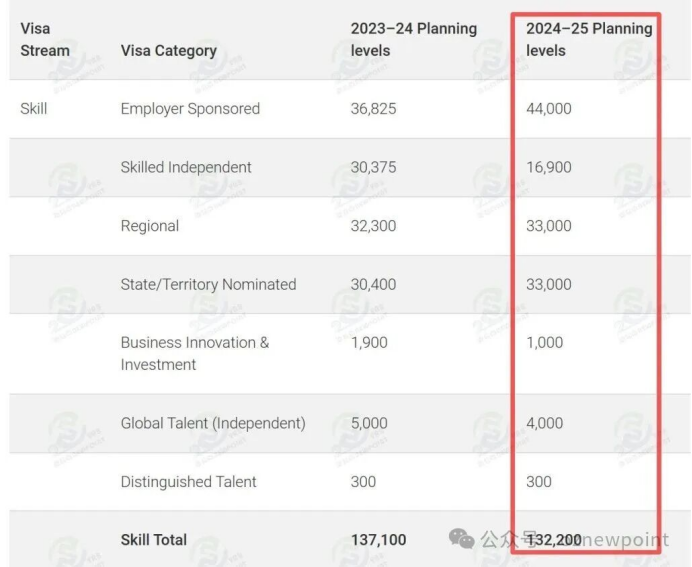
Task: Select the 44,000 value for Employer Sponsored
Action: 549,109
